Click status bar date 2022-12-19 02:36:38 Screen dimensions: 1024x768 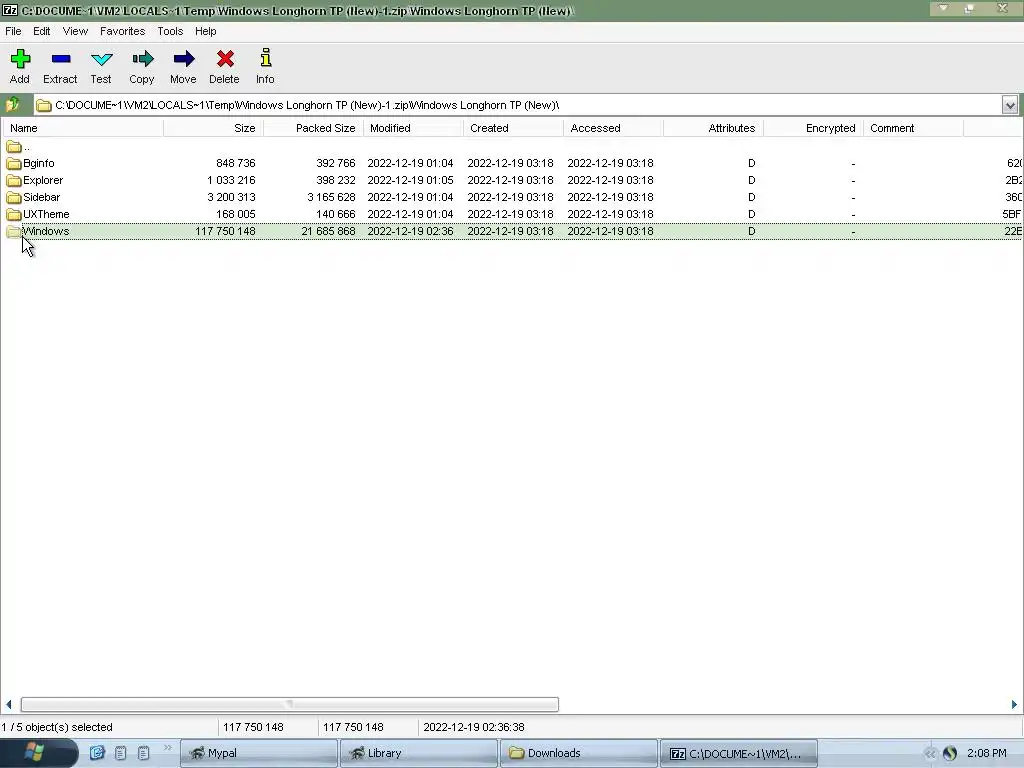pyautogui.click(x=474, y=727)
